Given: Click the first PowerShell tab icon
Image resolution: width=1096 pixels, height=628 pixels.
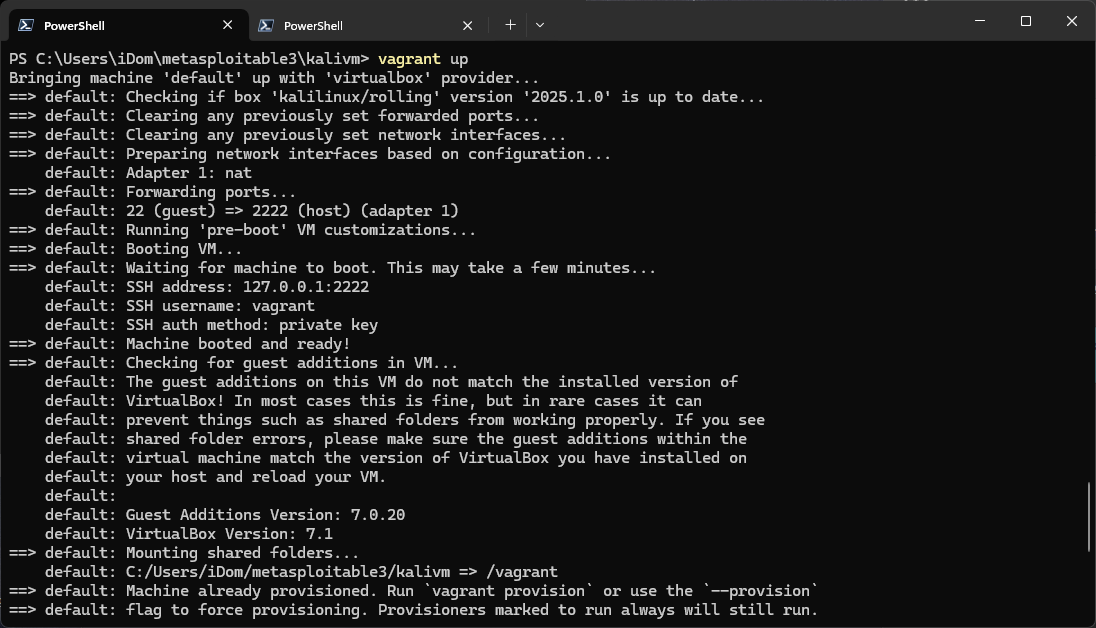Looking at the screenshot, I should (x=25, y=25).
